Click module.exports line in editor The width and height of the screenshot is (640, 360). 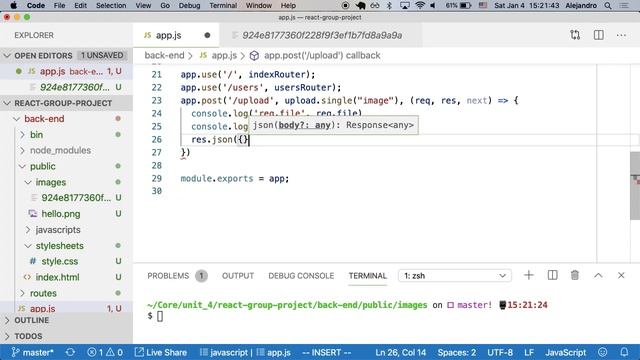tap(235, 178)
